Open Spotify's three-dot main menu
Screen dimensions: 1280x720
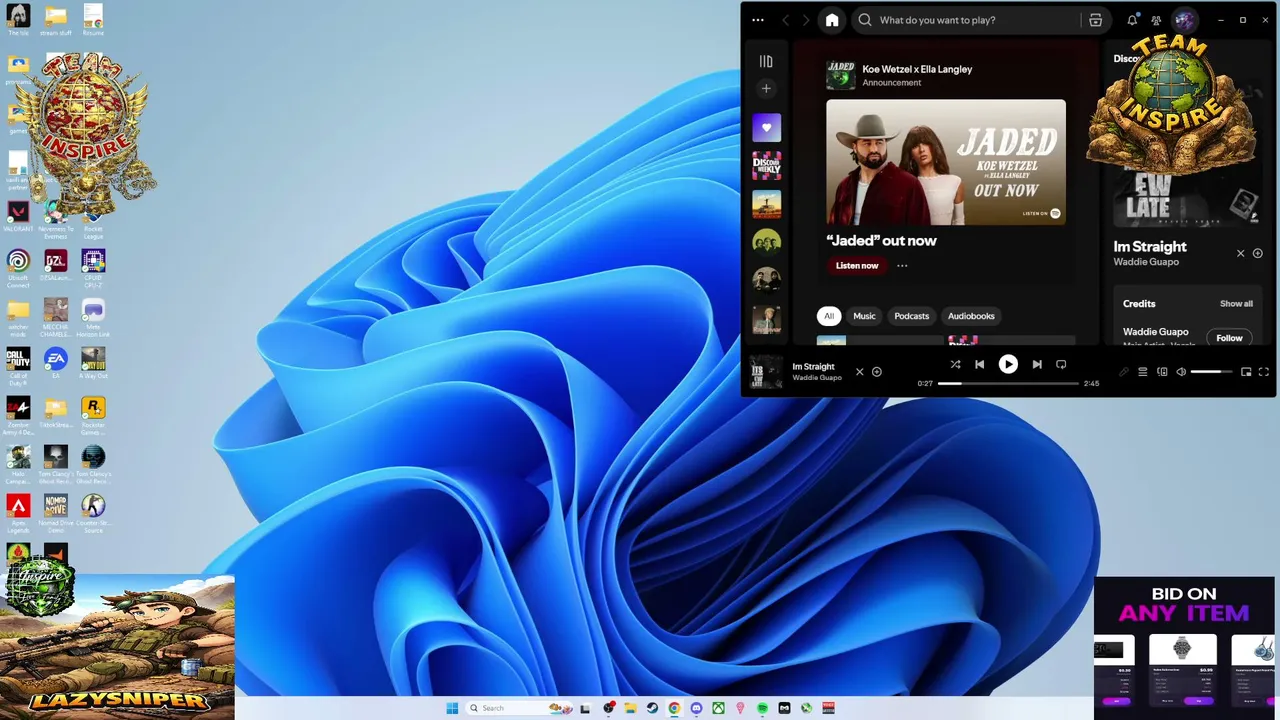tap(758, 20)
